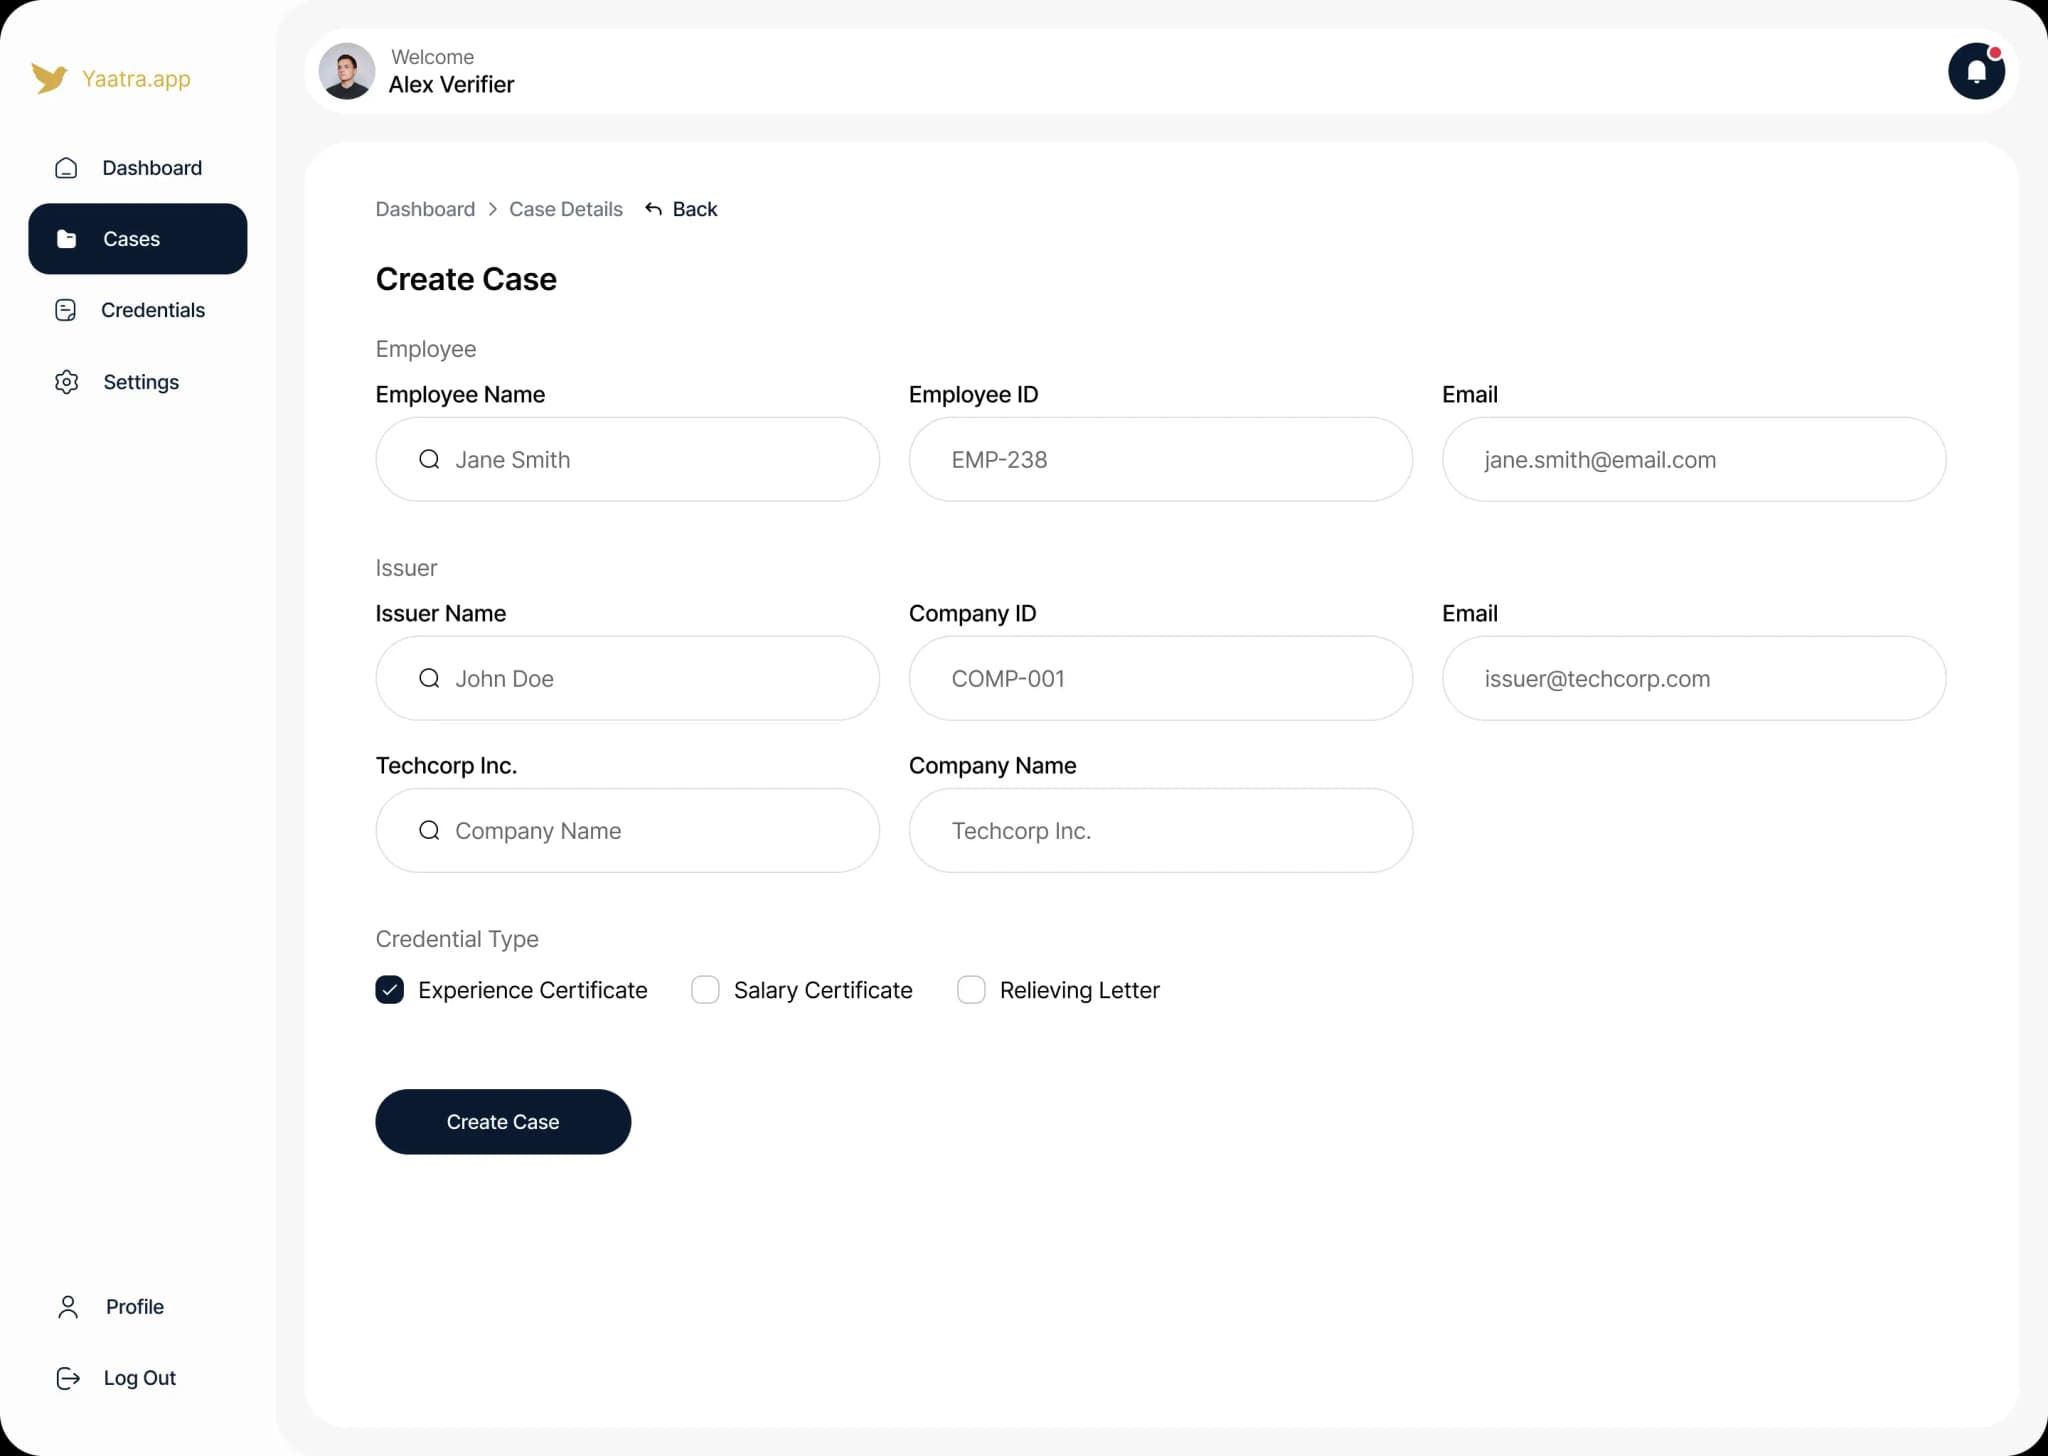Image resolution: width=2048 pixels, height=1456 pixels.
Task: Click the Credentials document icon
Action: point(66,310)
